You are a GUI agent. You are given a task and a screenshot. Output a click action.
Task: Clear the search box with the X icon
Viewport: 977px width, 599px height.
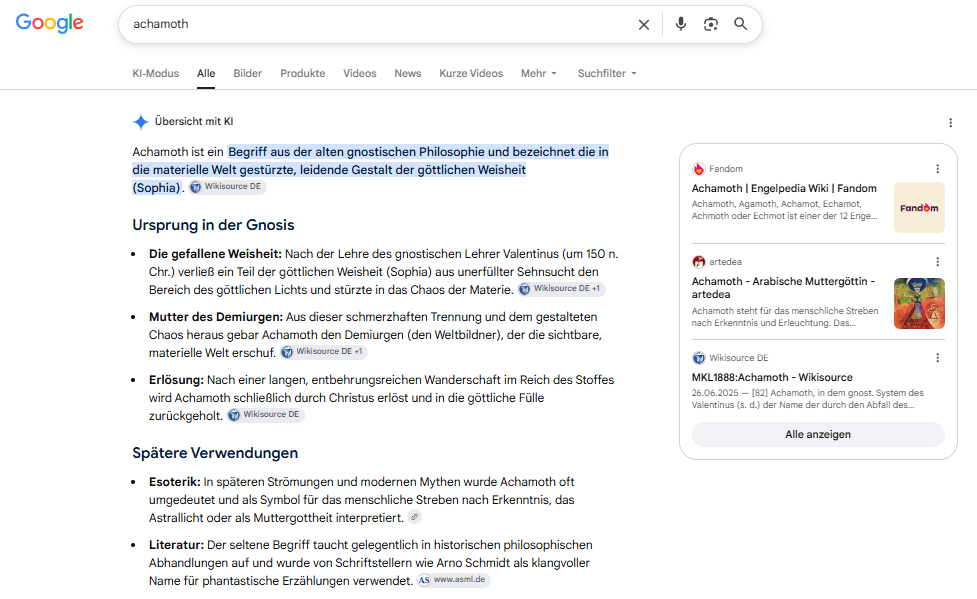(644, 24)
